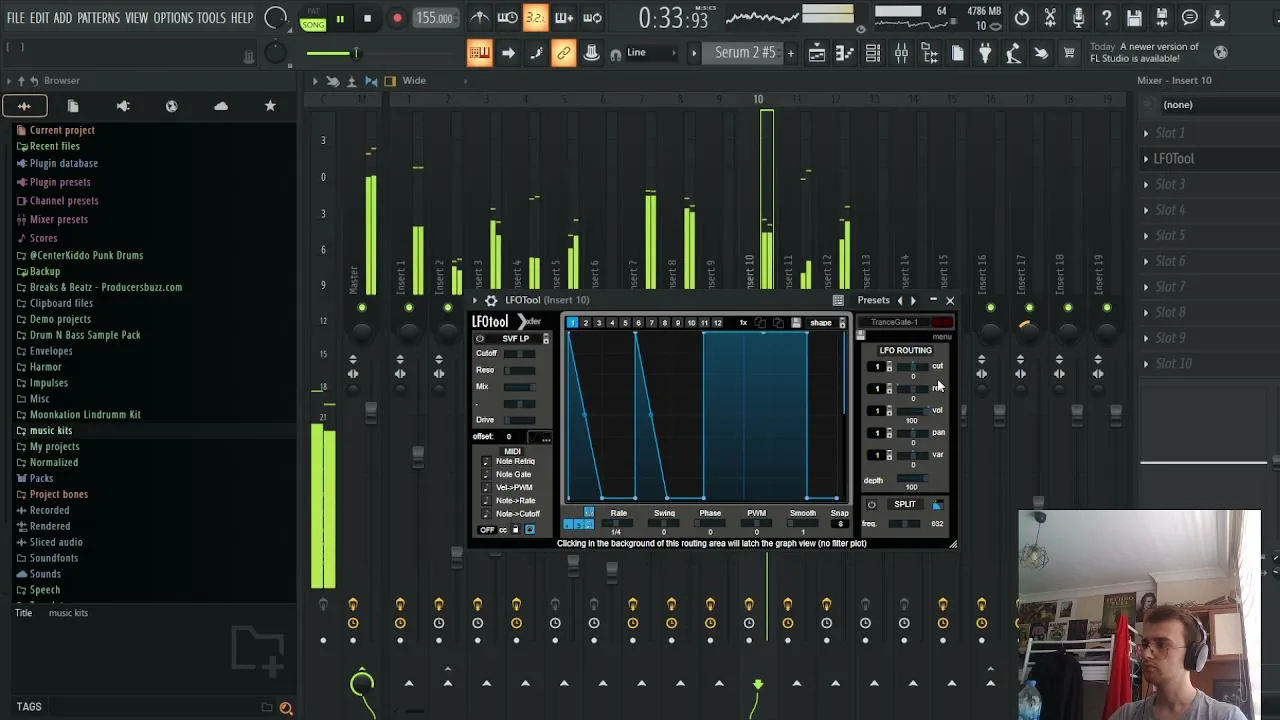Toggle the Note Gate MIDI option
This screenshot has width=1280, height=720.
click(486, 474)
